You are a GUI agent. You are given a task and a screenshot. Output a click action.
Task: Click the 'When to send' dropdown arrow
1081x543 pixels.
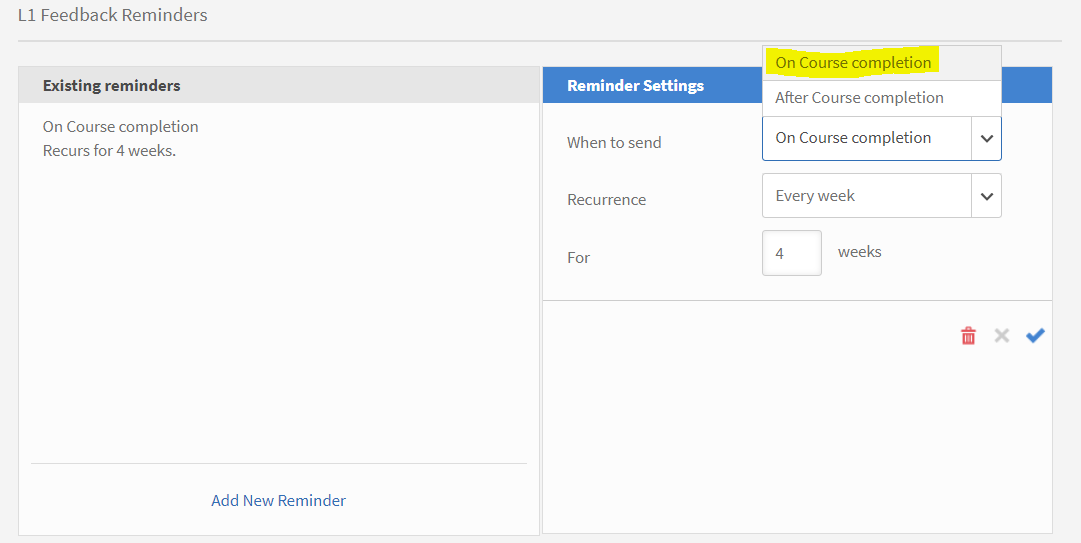pyautogui.click(x=986, y=139)
